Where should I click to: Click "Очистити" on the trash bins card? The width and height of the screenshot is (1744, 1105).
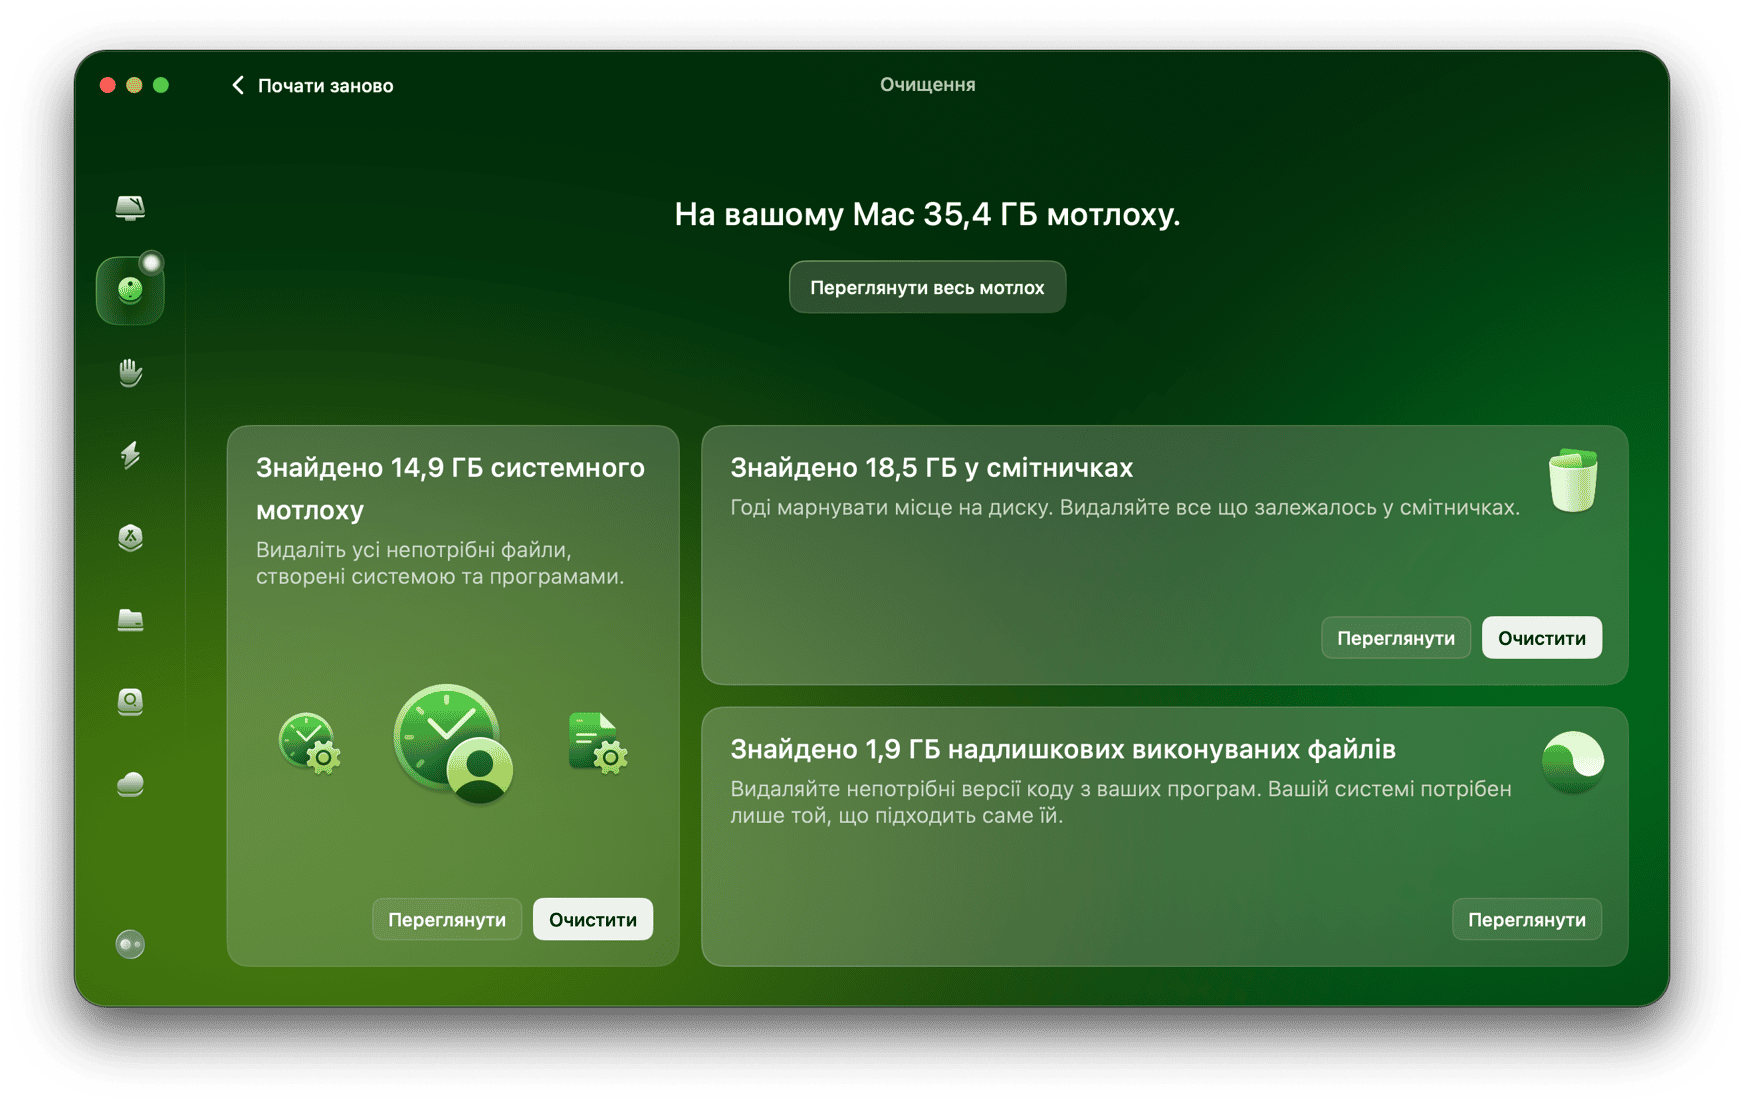pyautogui.click(x=1541, y=638)
